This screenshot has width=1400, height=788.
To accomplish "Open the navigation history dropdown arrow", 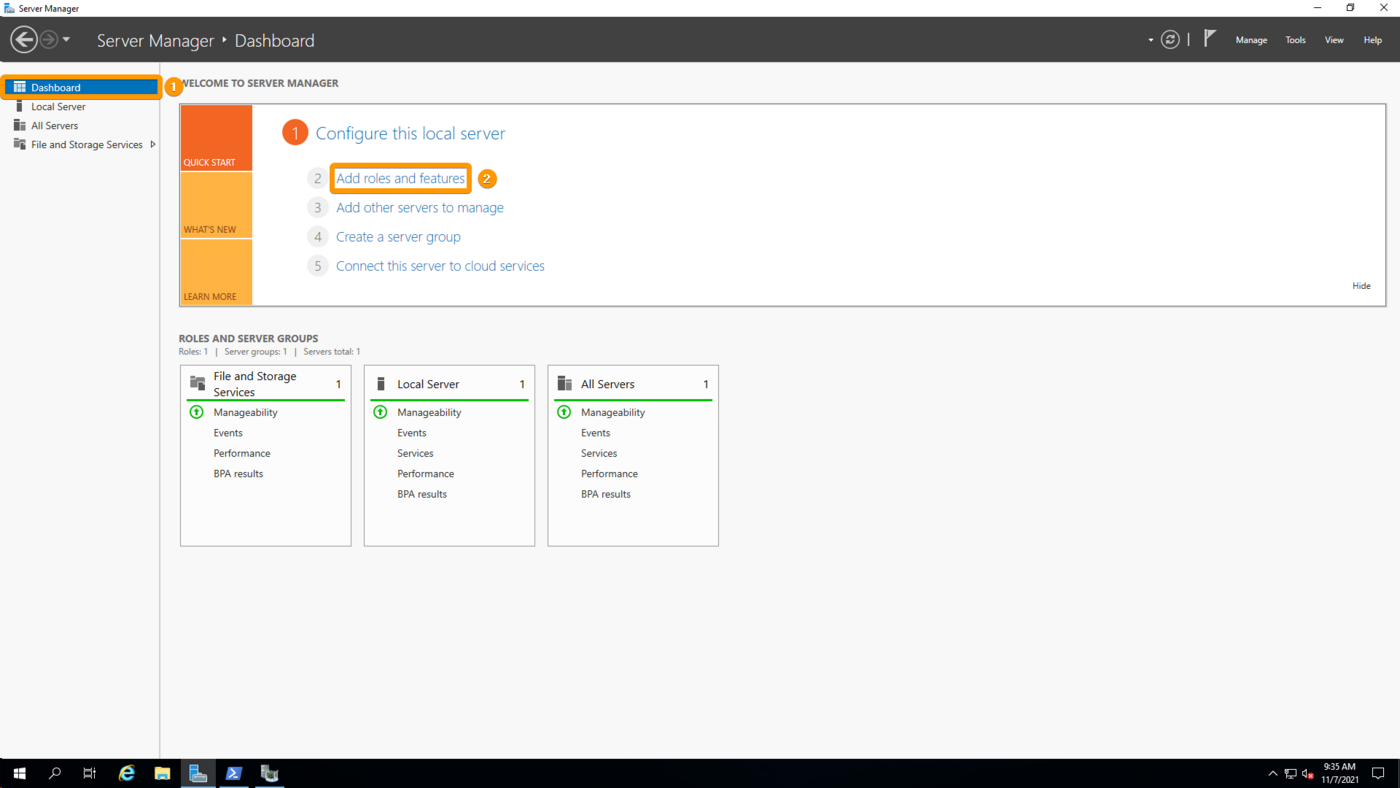I will click(x=65, y=39).
